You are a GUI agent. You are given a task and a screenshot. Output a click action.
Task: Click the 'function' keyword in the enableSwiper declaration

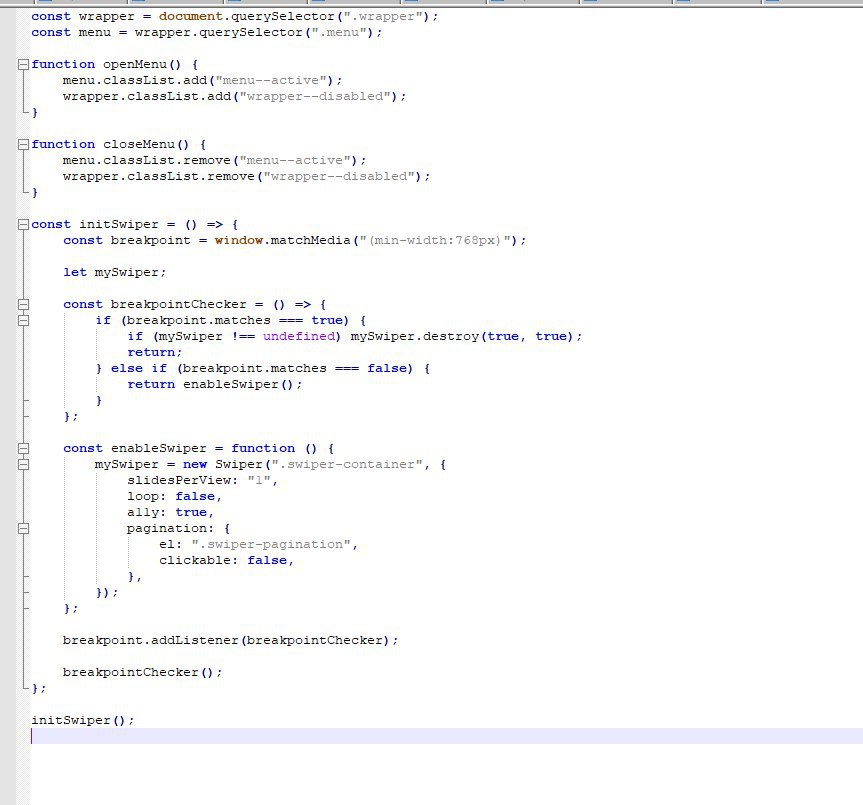(263, 448)
